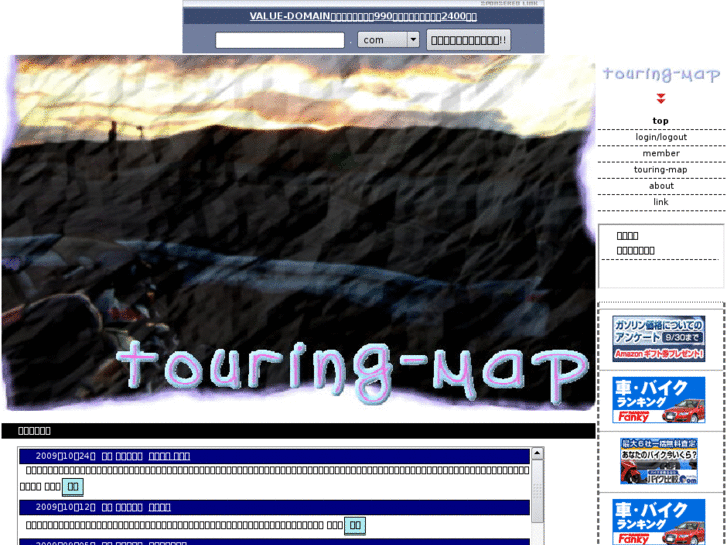Open the bike price comparison banner
The image size is (727, 545).
coord(658,461)
